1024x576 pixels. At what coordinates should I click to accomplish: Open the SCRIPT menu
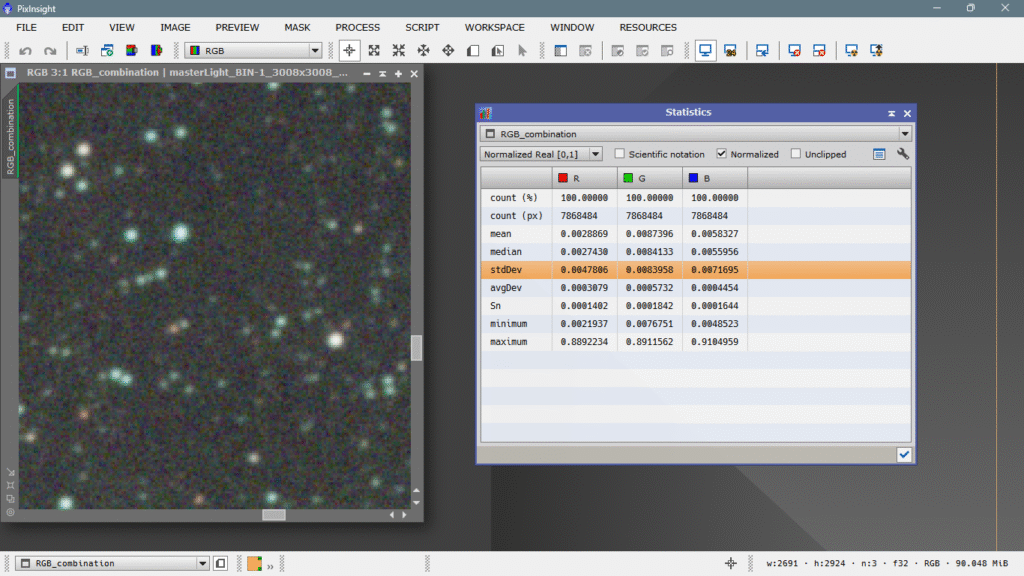pyautogui.click(x=422, y=27)
